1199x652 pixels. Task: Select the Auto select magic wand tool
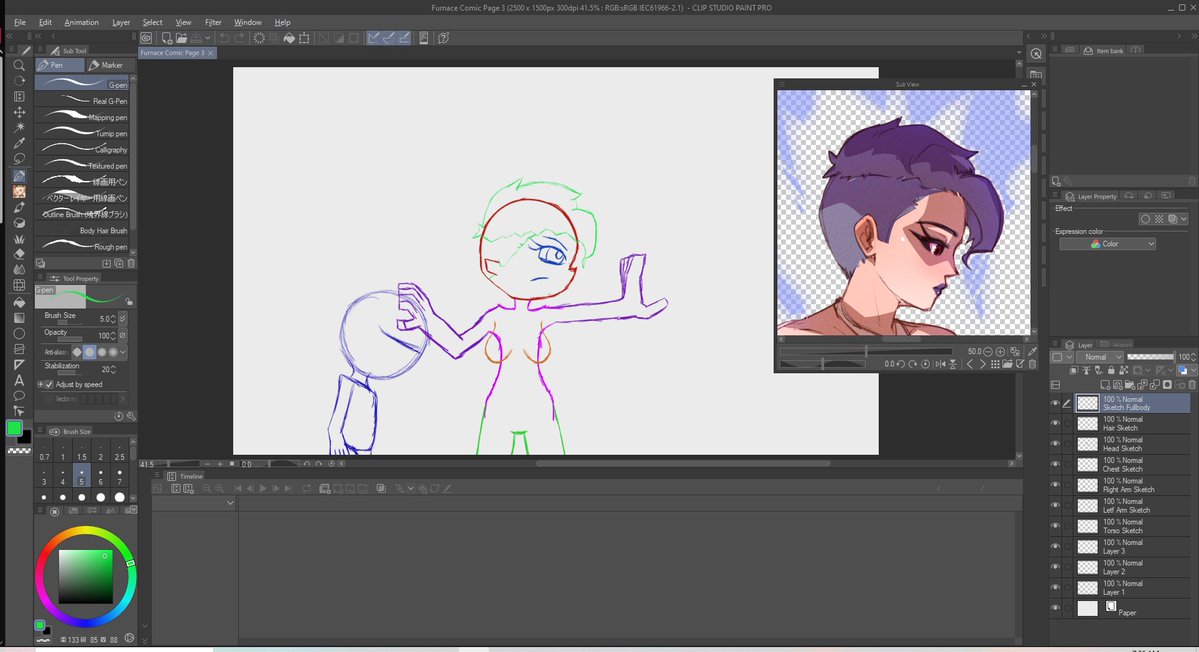(19, 128)
